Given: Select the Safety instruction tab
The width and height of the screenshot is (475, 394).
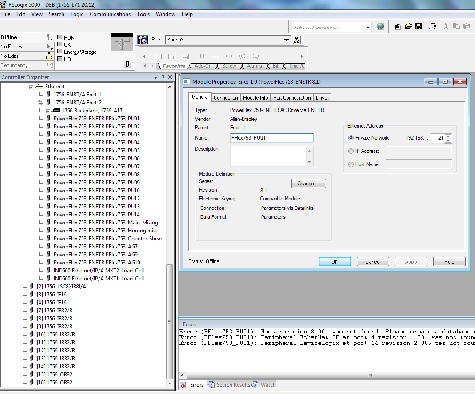Looking at the screenshot, I should pyautogui.click(x=229, y=66).
